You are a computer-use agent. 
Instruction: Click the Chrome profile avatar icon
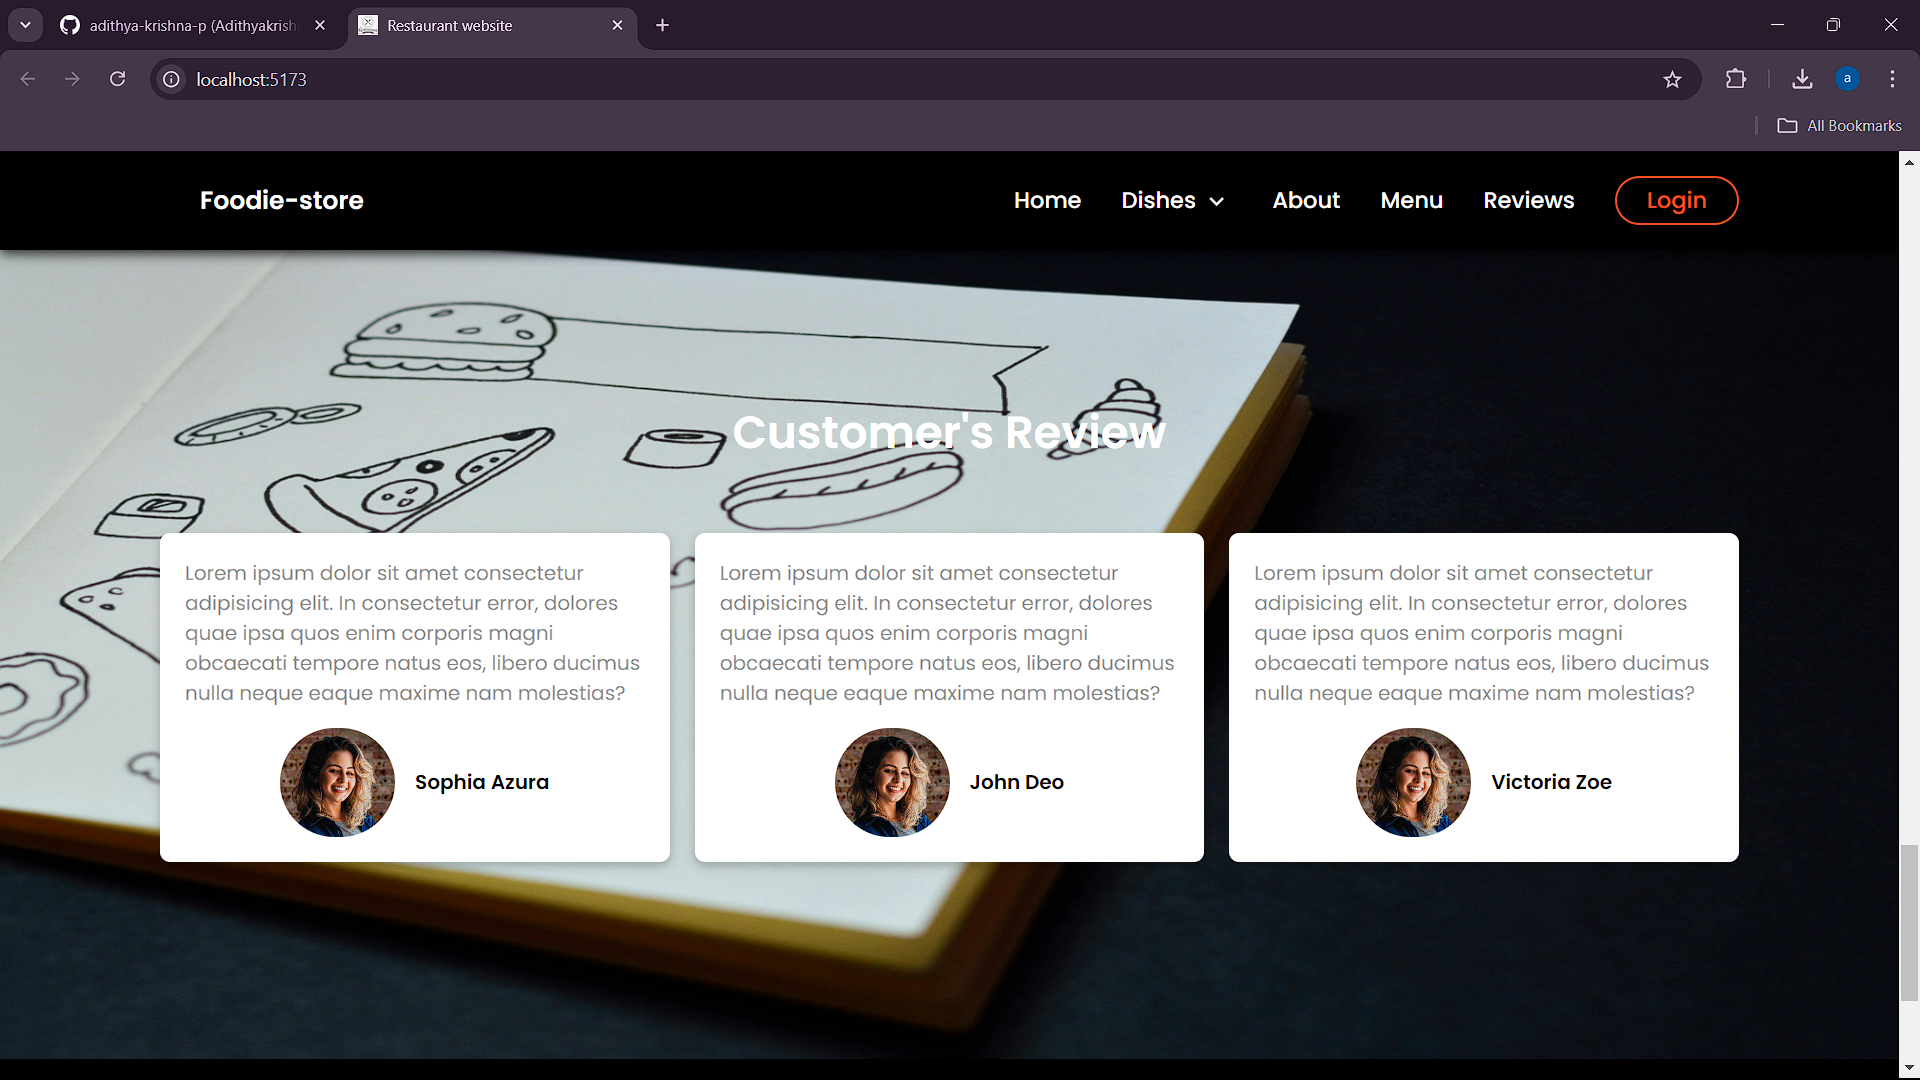[1847, 79]
